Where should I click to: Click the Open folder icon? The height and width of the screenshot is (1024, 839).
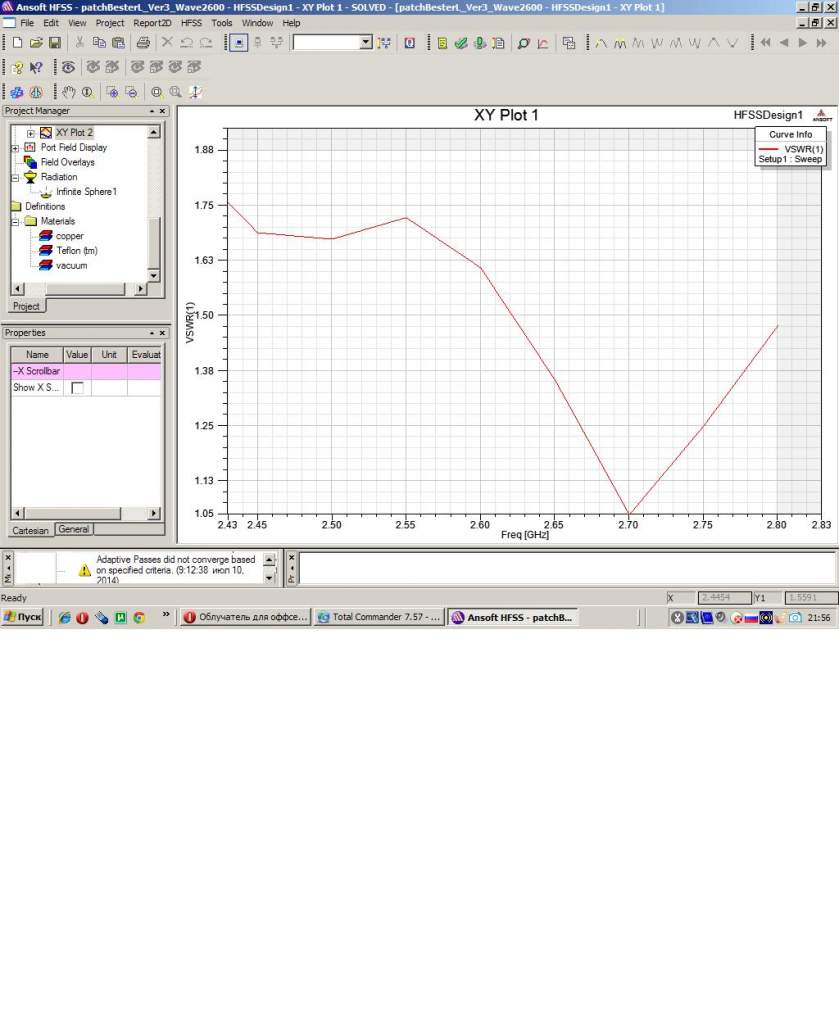pos(36,43)
